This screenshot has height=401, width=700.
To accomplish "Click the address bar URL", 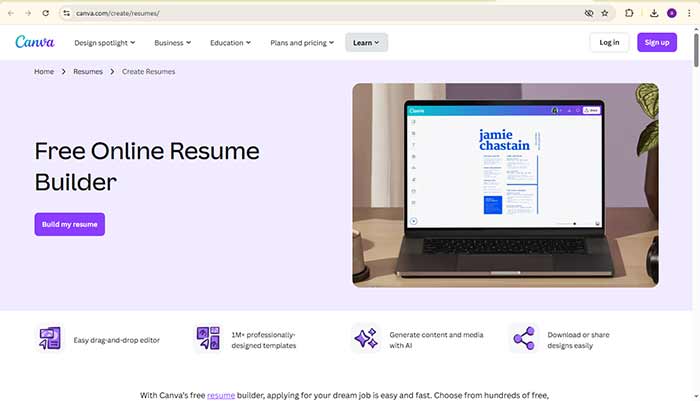I will [117, 13].
